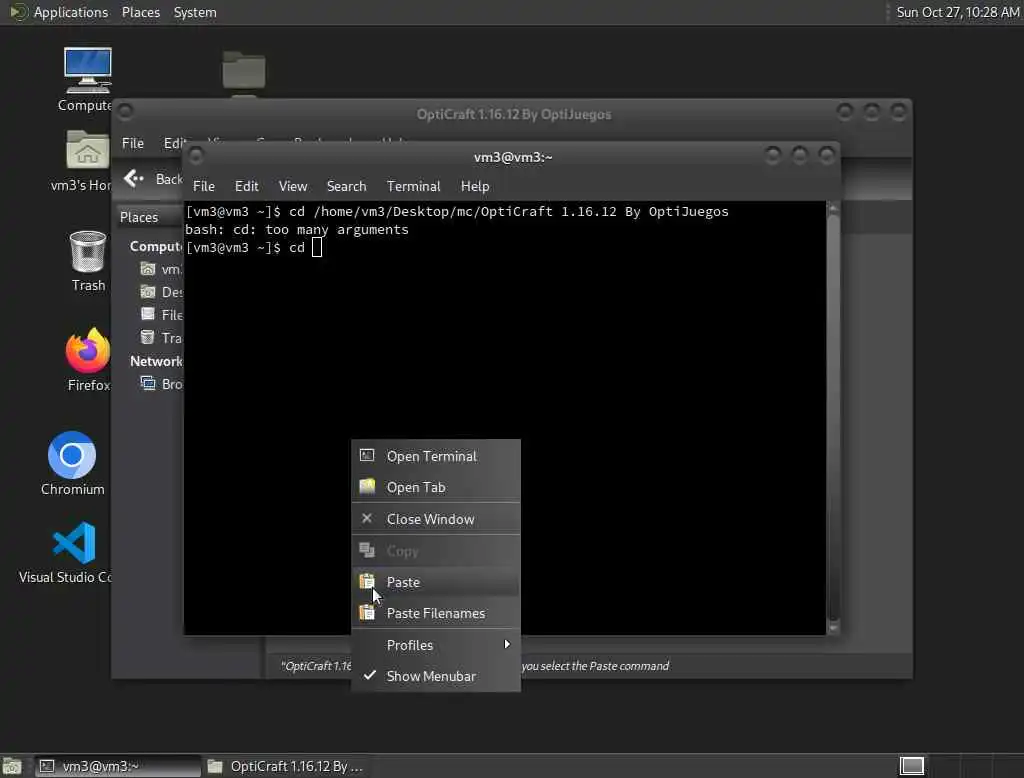Choose Paste Filenames from context menu
Image resolution: width=1024 pixels, height=778 pixels.
coord(436,613)
